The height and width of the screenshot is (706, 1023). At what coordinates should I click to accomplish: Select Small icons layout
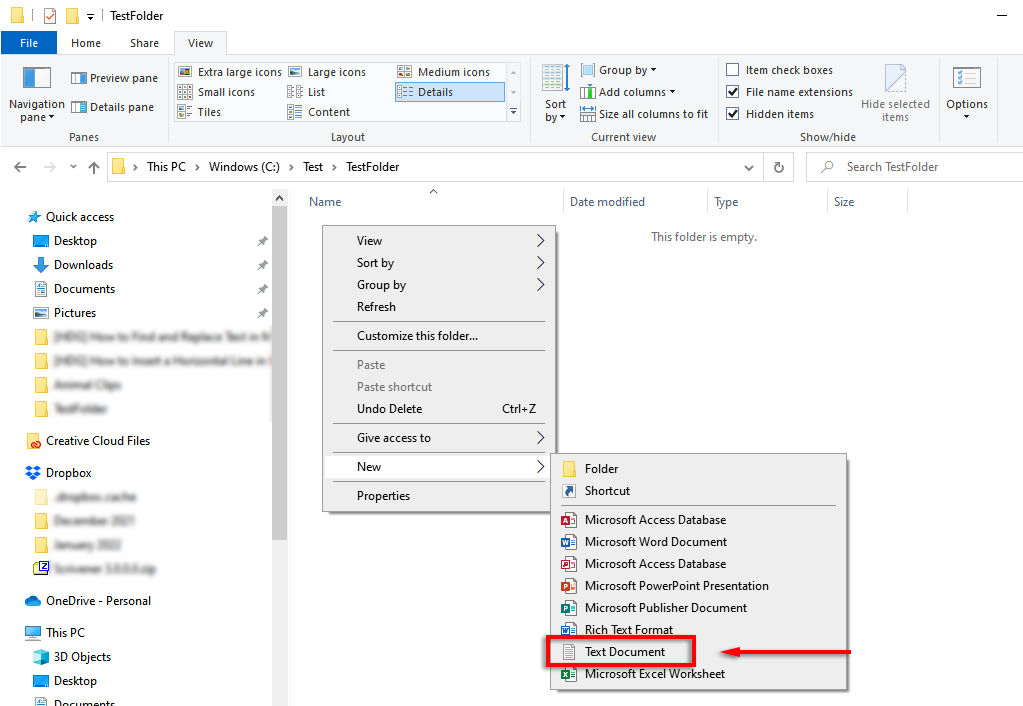217,92
